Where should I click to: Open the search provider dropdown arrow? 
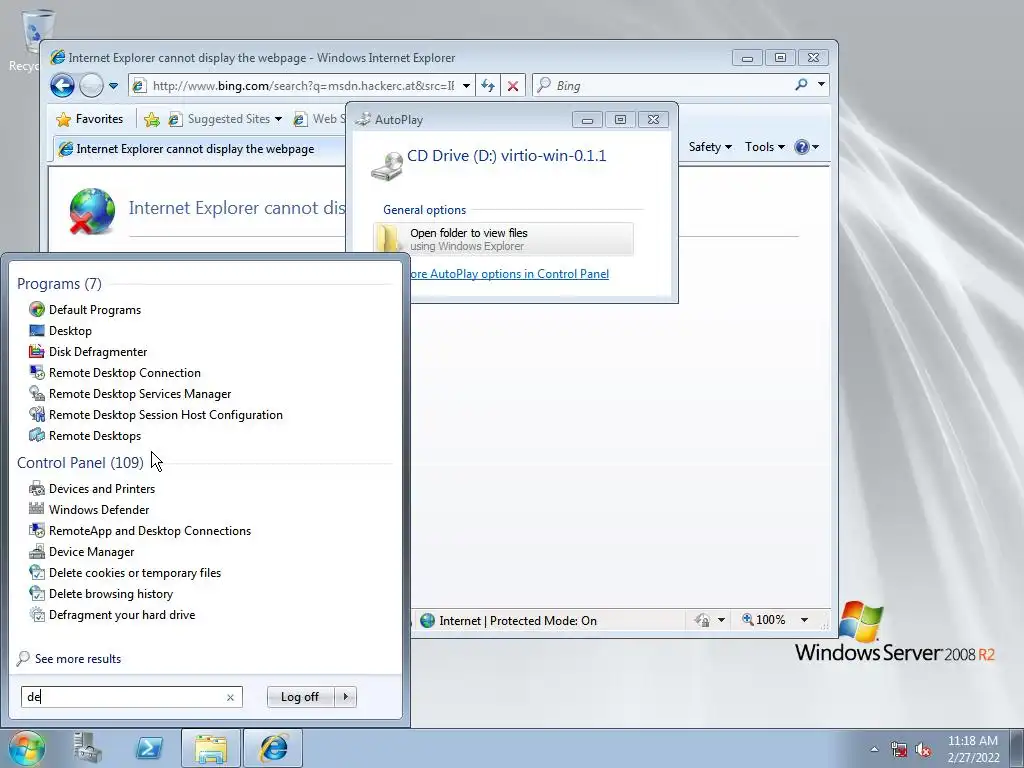tap(821, 85)
